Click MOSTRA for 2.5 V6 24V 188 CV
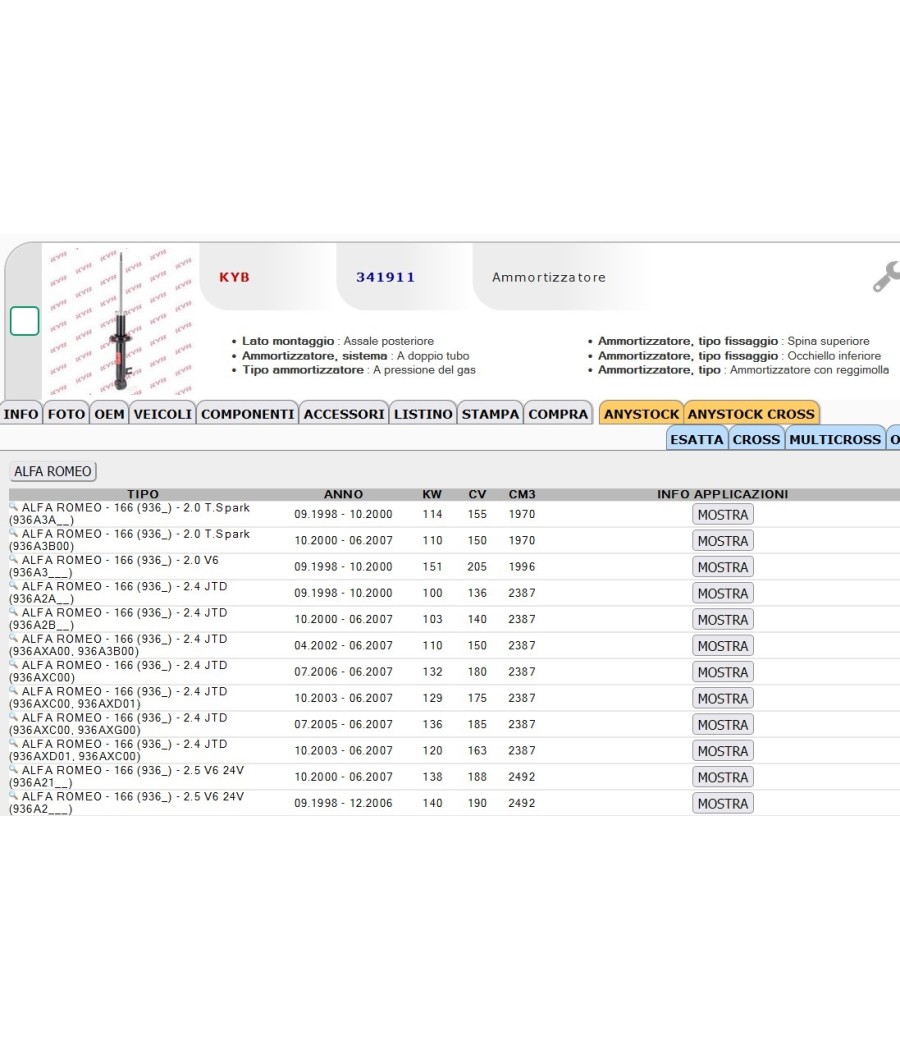Image resolution: width=900 pixels, height=1050 pixels. tap(723, 777)
